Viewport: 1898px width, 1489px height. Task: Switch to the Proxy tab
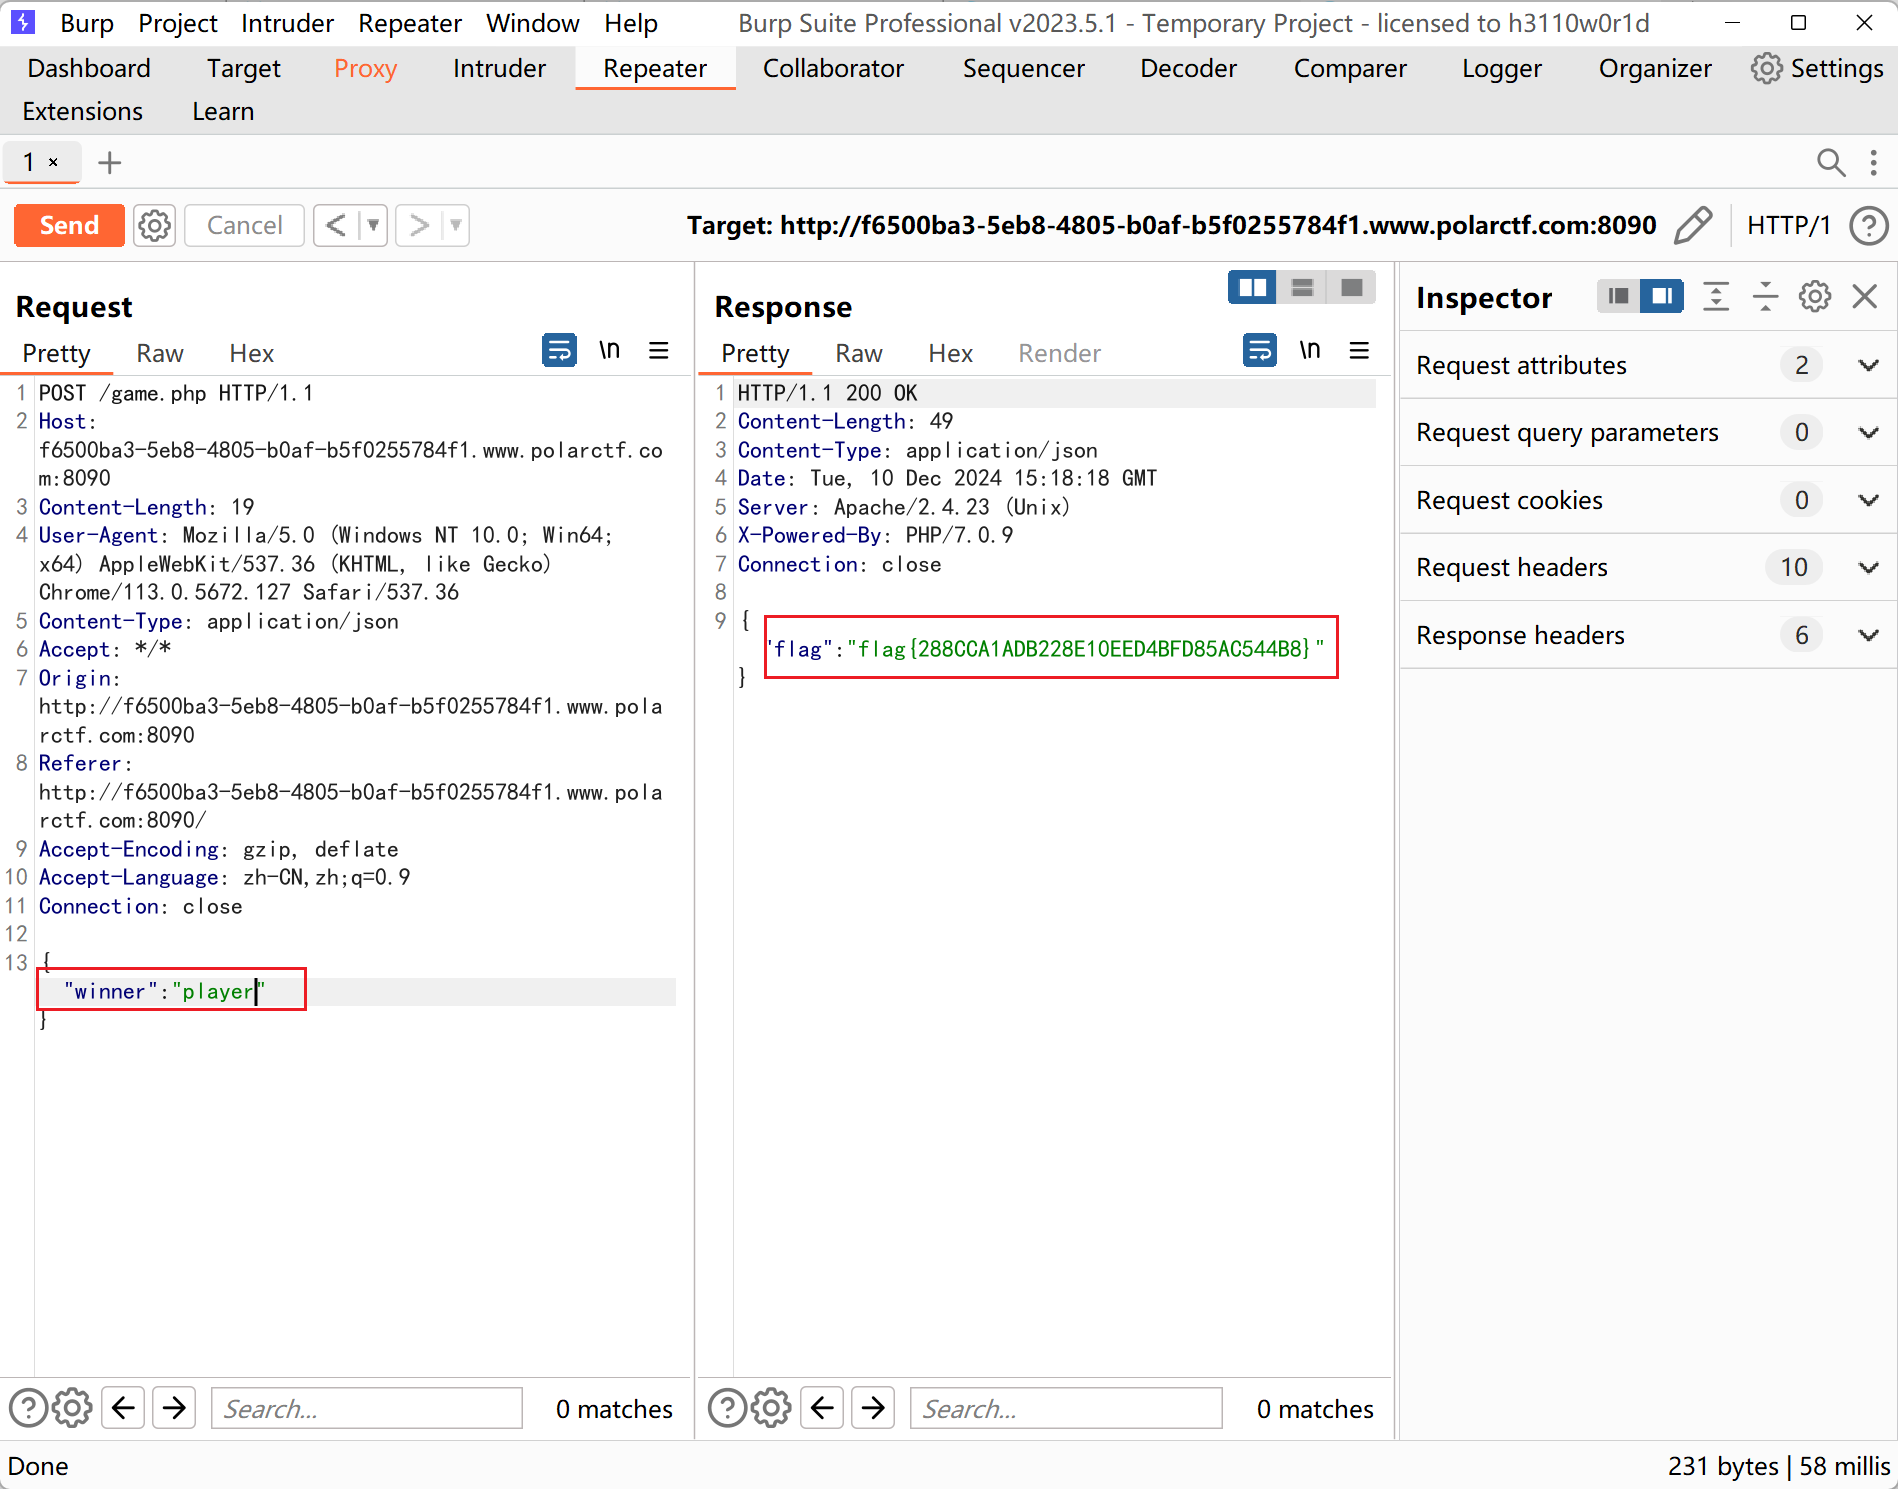point(365,68)
